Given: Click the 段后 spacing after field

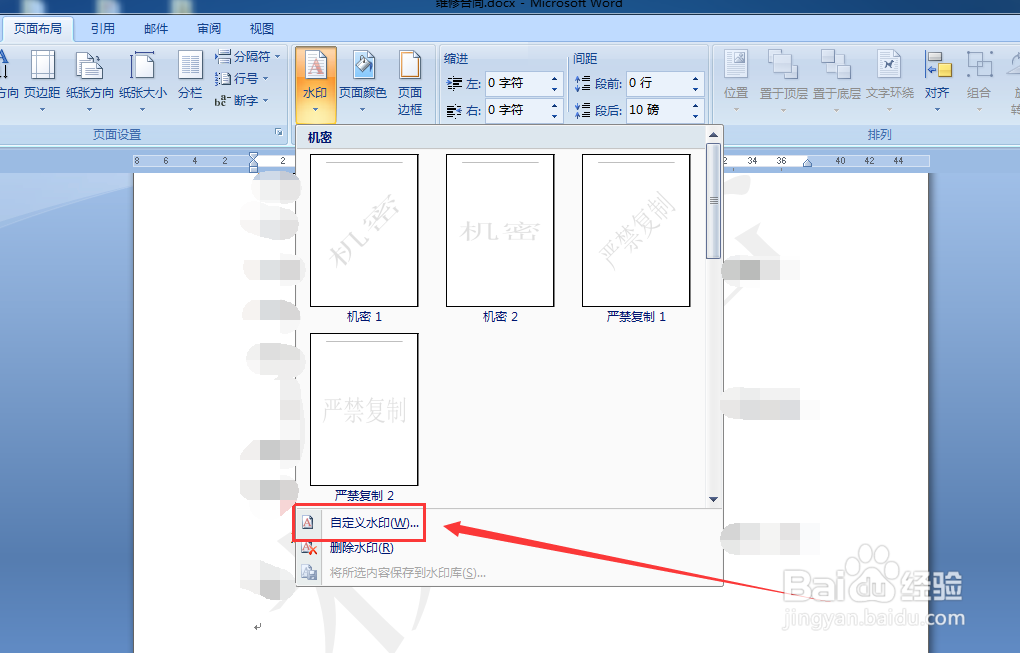Looking at the screenshot, I should tap(658, 109).
